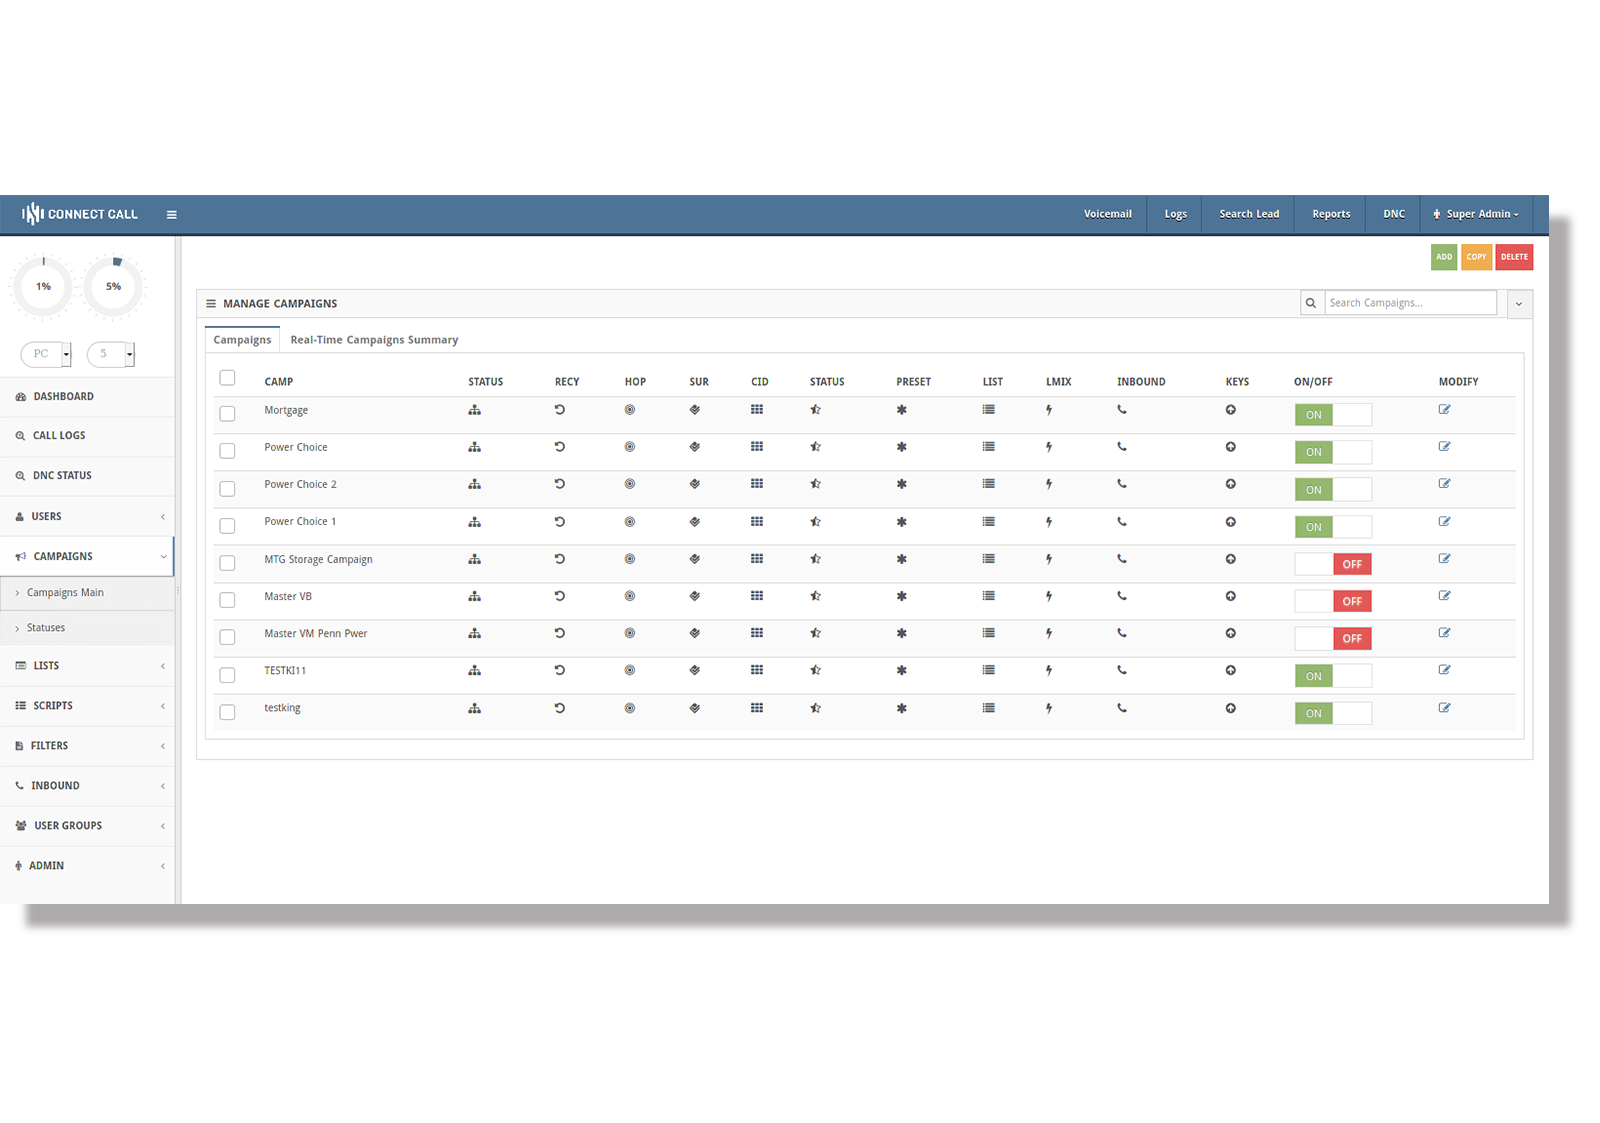Click the search magnifier icon in Manage Campaigns
This screenshot has height=1123, width=1600.
pyautogui.click(x=1311, y=303)
